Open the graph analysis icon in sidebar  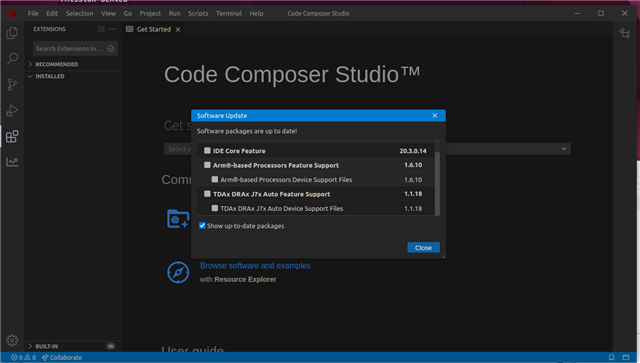point(12,162)
